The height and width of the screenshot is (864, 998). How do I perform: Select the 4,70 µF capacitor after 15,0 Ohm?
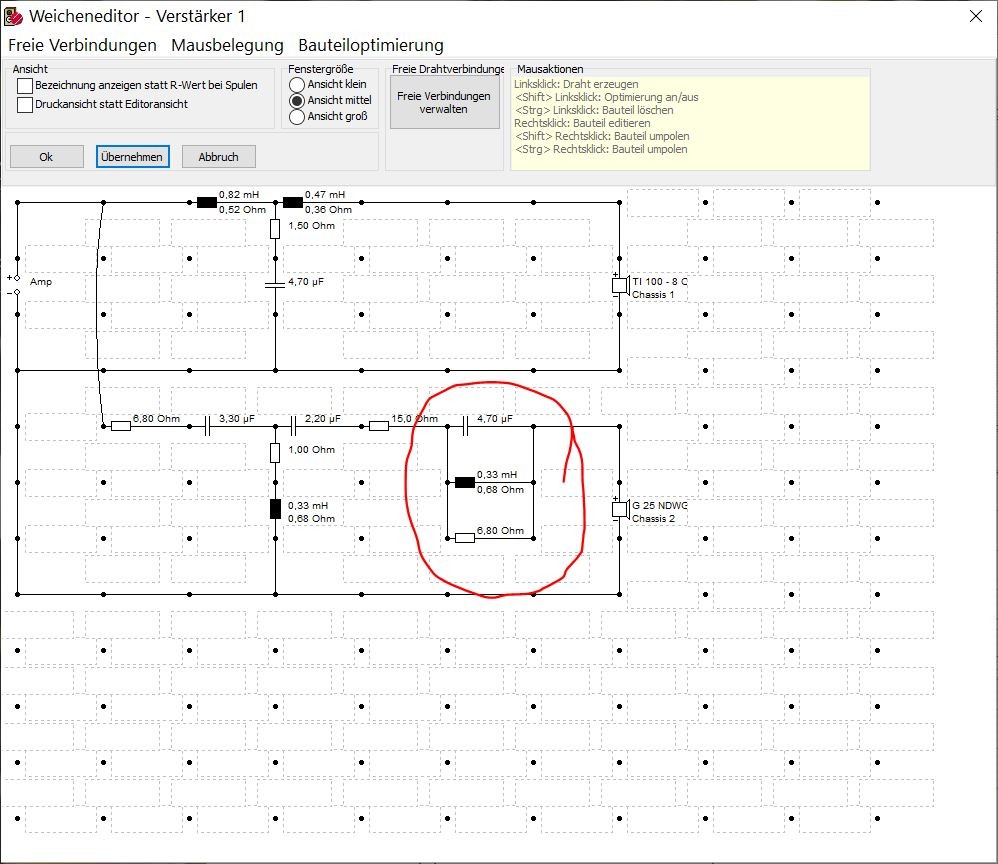click(x=465, y=426)
